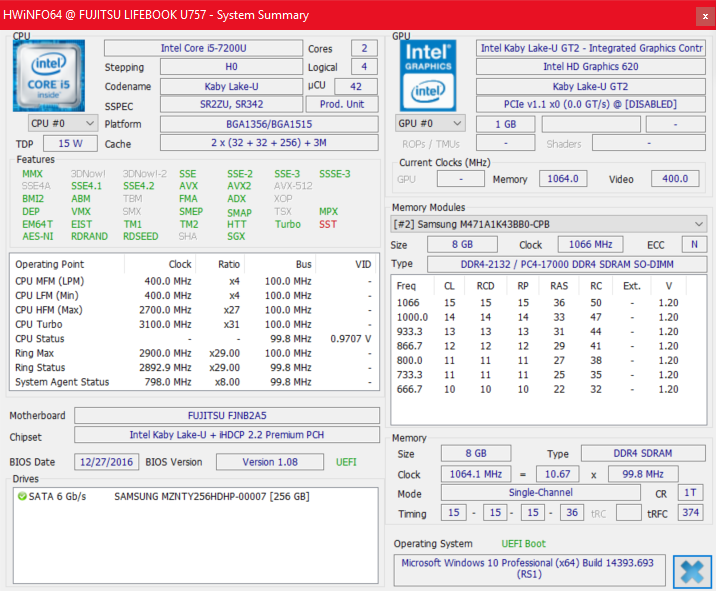Image resolution: width=716 pixels, height=591 pixels.
Task: Click the Single-Channel memory mode field
Action: (x=541, y=493)
